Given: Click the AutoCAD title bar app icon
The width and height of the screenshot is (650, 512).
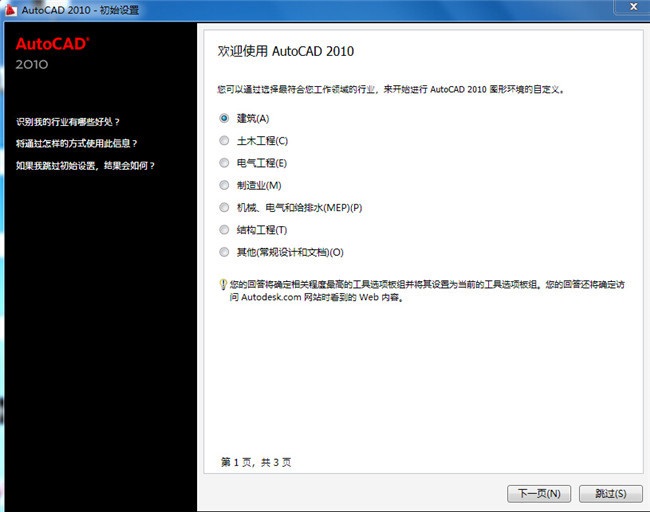Looking at the screenshot, I should (x=11, y=10).
